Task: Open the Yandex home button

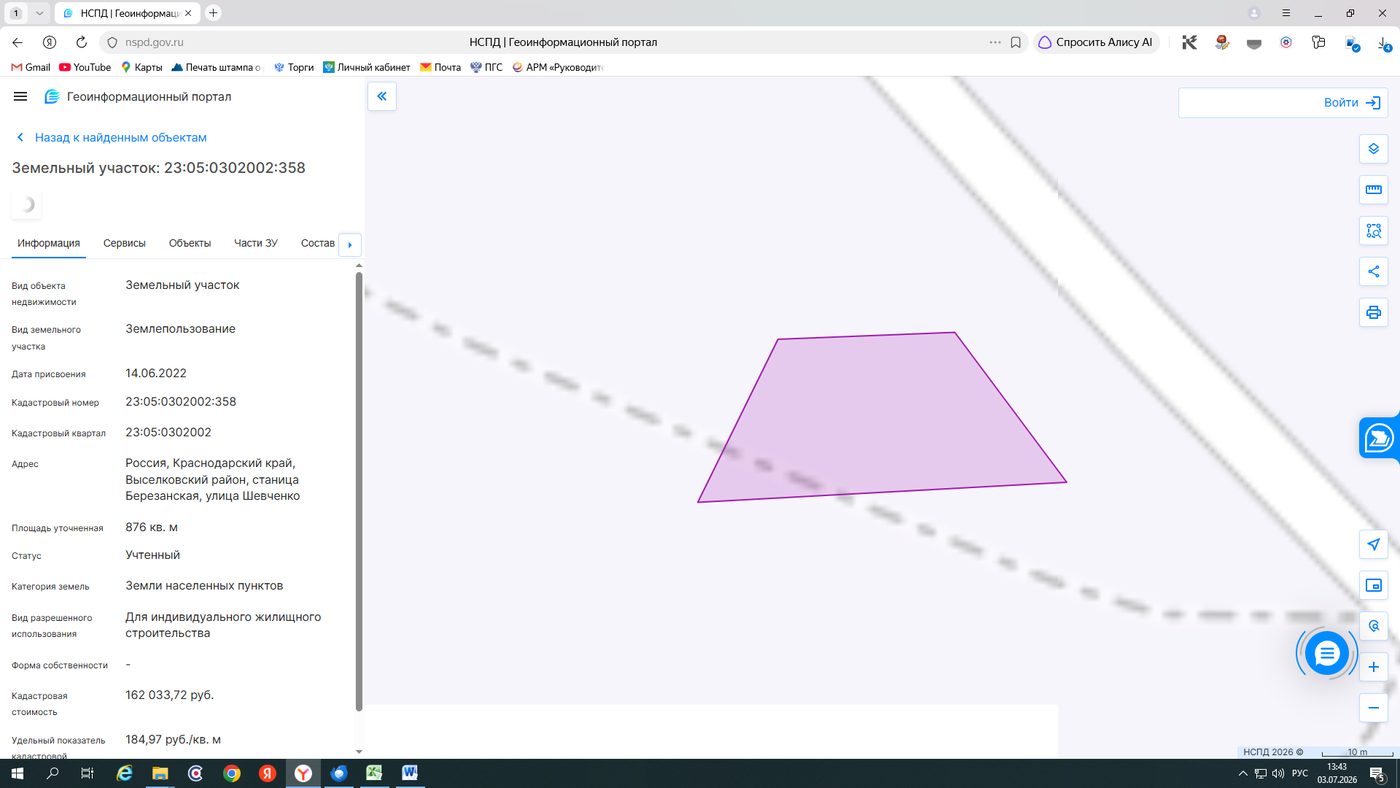Action: pos(49,43)
